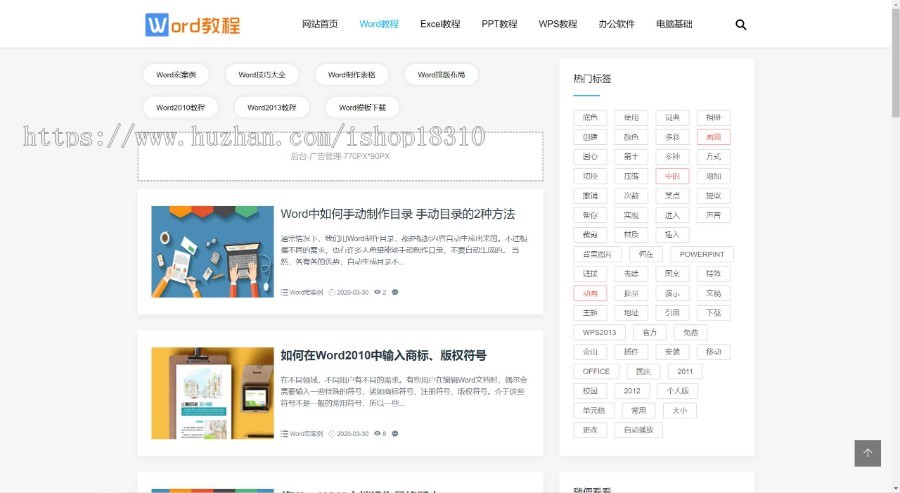This screenshot has width=900, height=493.
Task: Click the Word教程 site logo
Action: coord(193,25)
